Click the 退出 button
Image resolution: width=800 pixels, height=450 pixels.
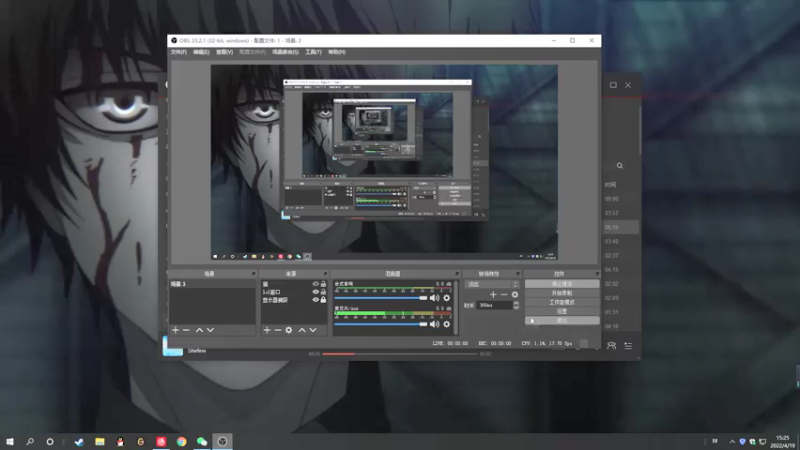[x=562, y=320]
